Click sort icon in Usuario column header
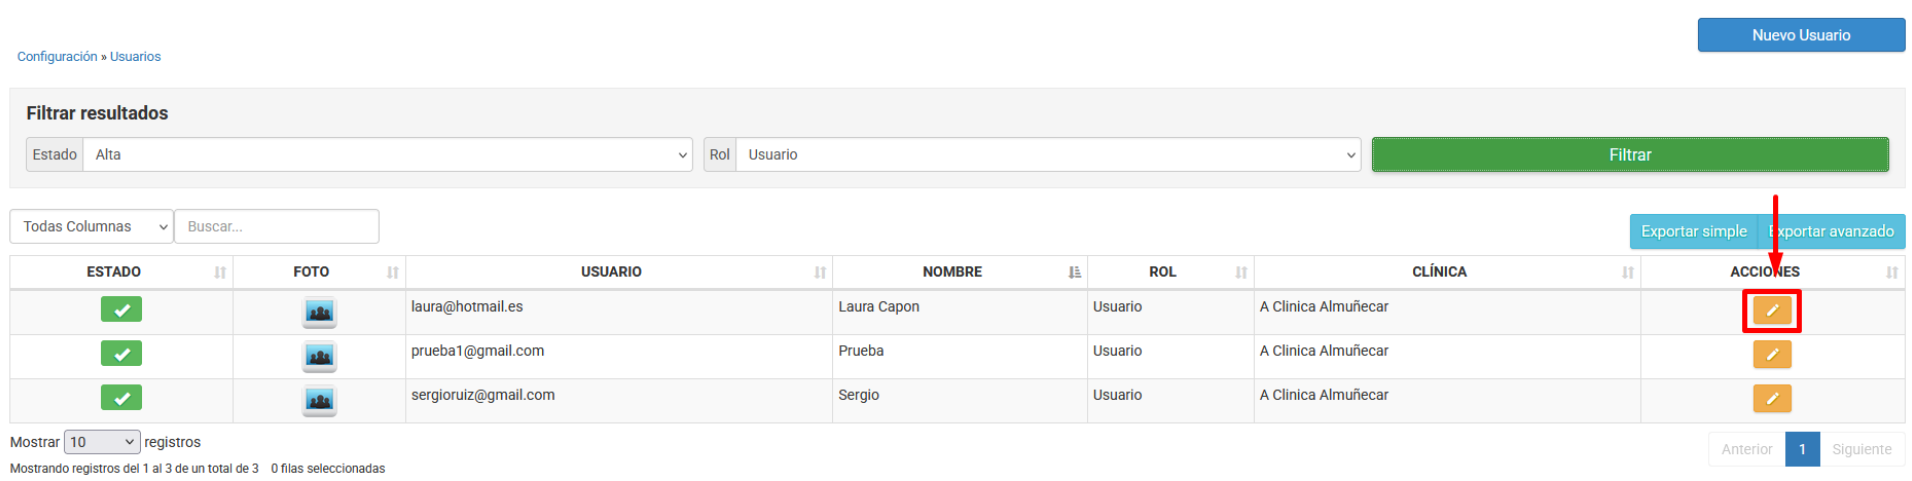This screenshot has height=481, width=1912. 820,272
